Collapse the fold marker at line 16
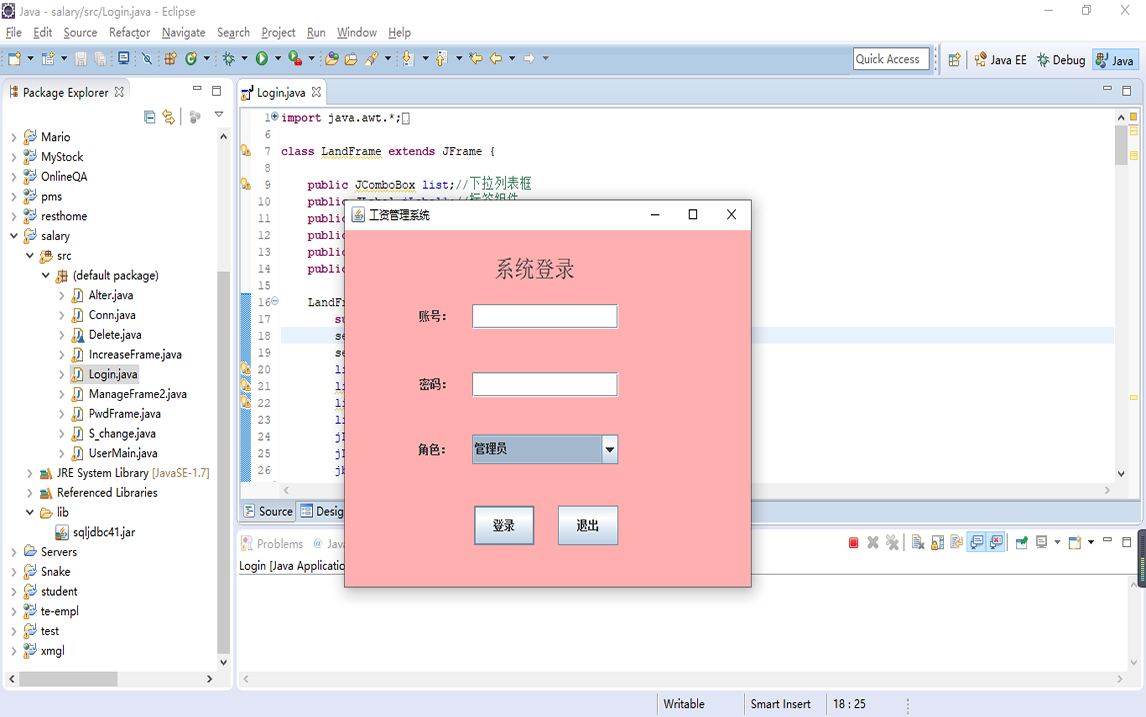The height and width of the screenshot is (717, 1146). 275,301
